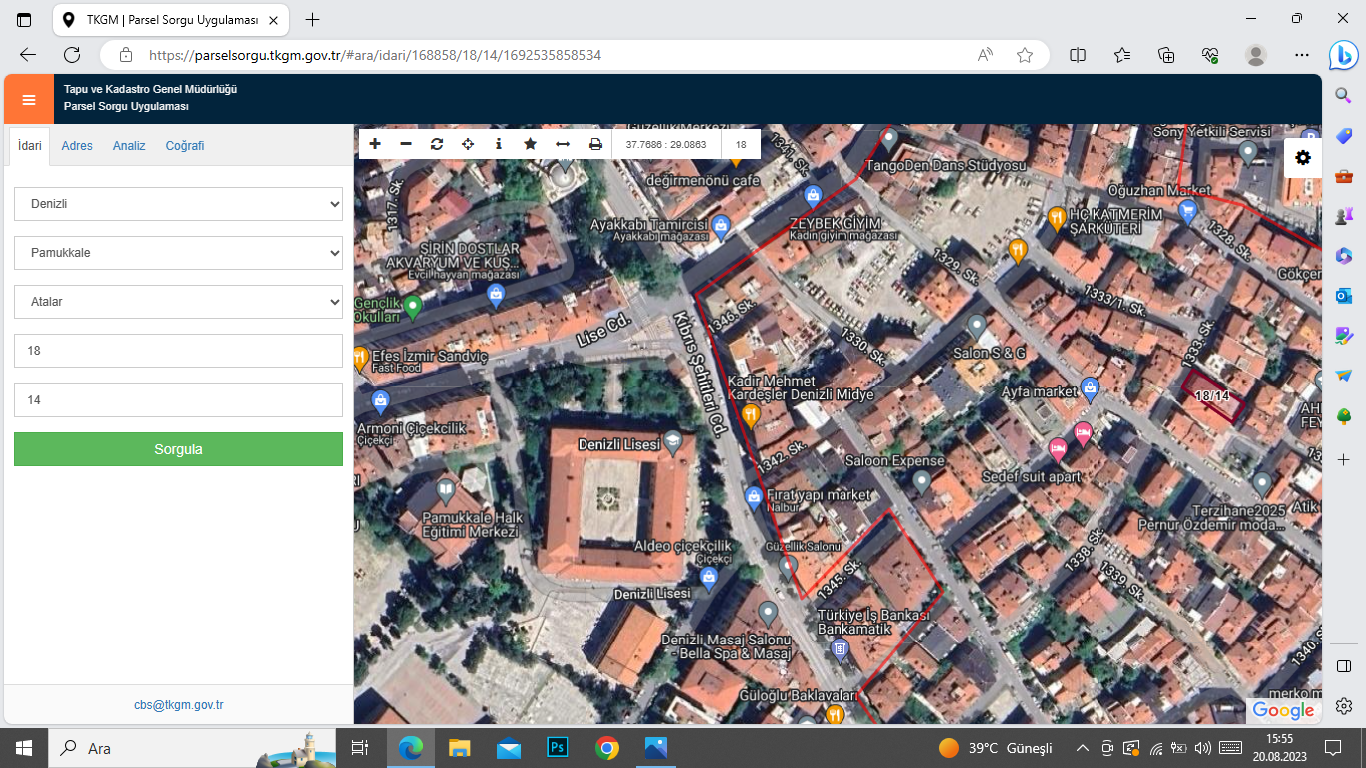This screenshot has width=1366, height=768.
Task: Click the green Sorgula button
Action: (x=178, y=449)
